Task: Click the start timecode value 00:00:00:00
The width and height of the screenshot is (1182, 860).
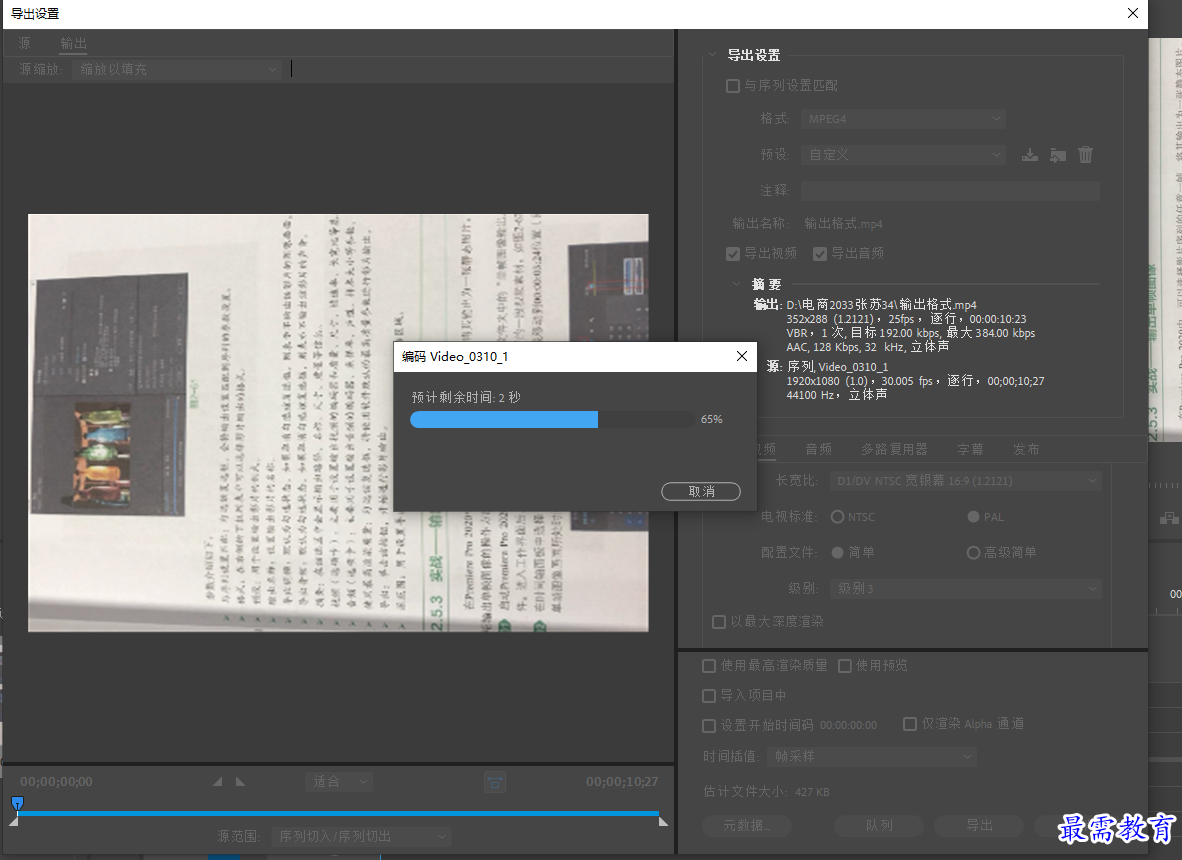Action: pyautogui.click(x=848, y=726)
